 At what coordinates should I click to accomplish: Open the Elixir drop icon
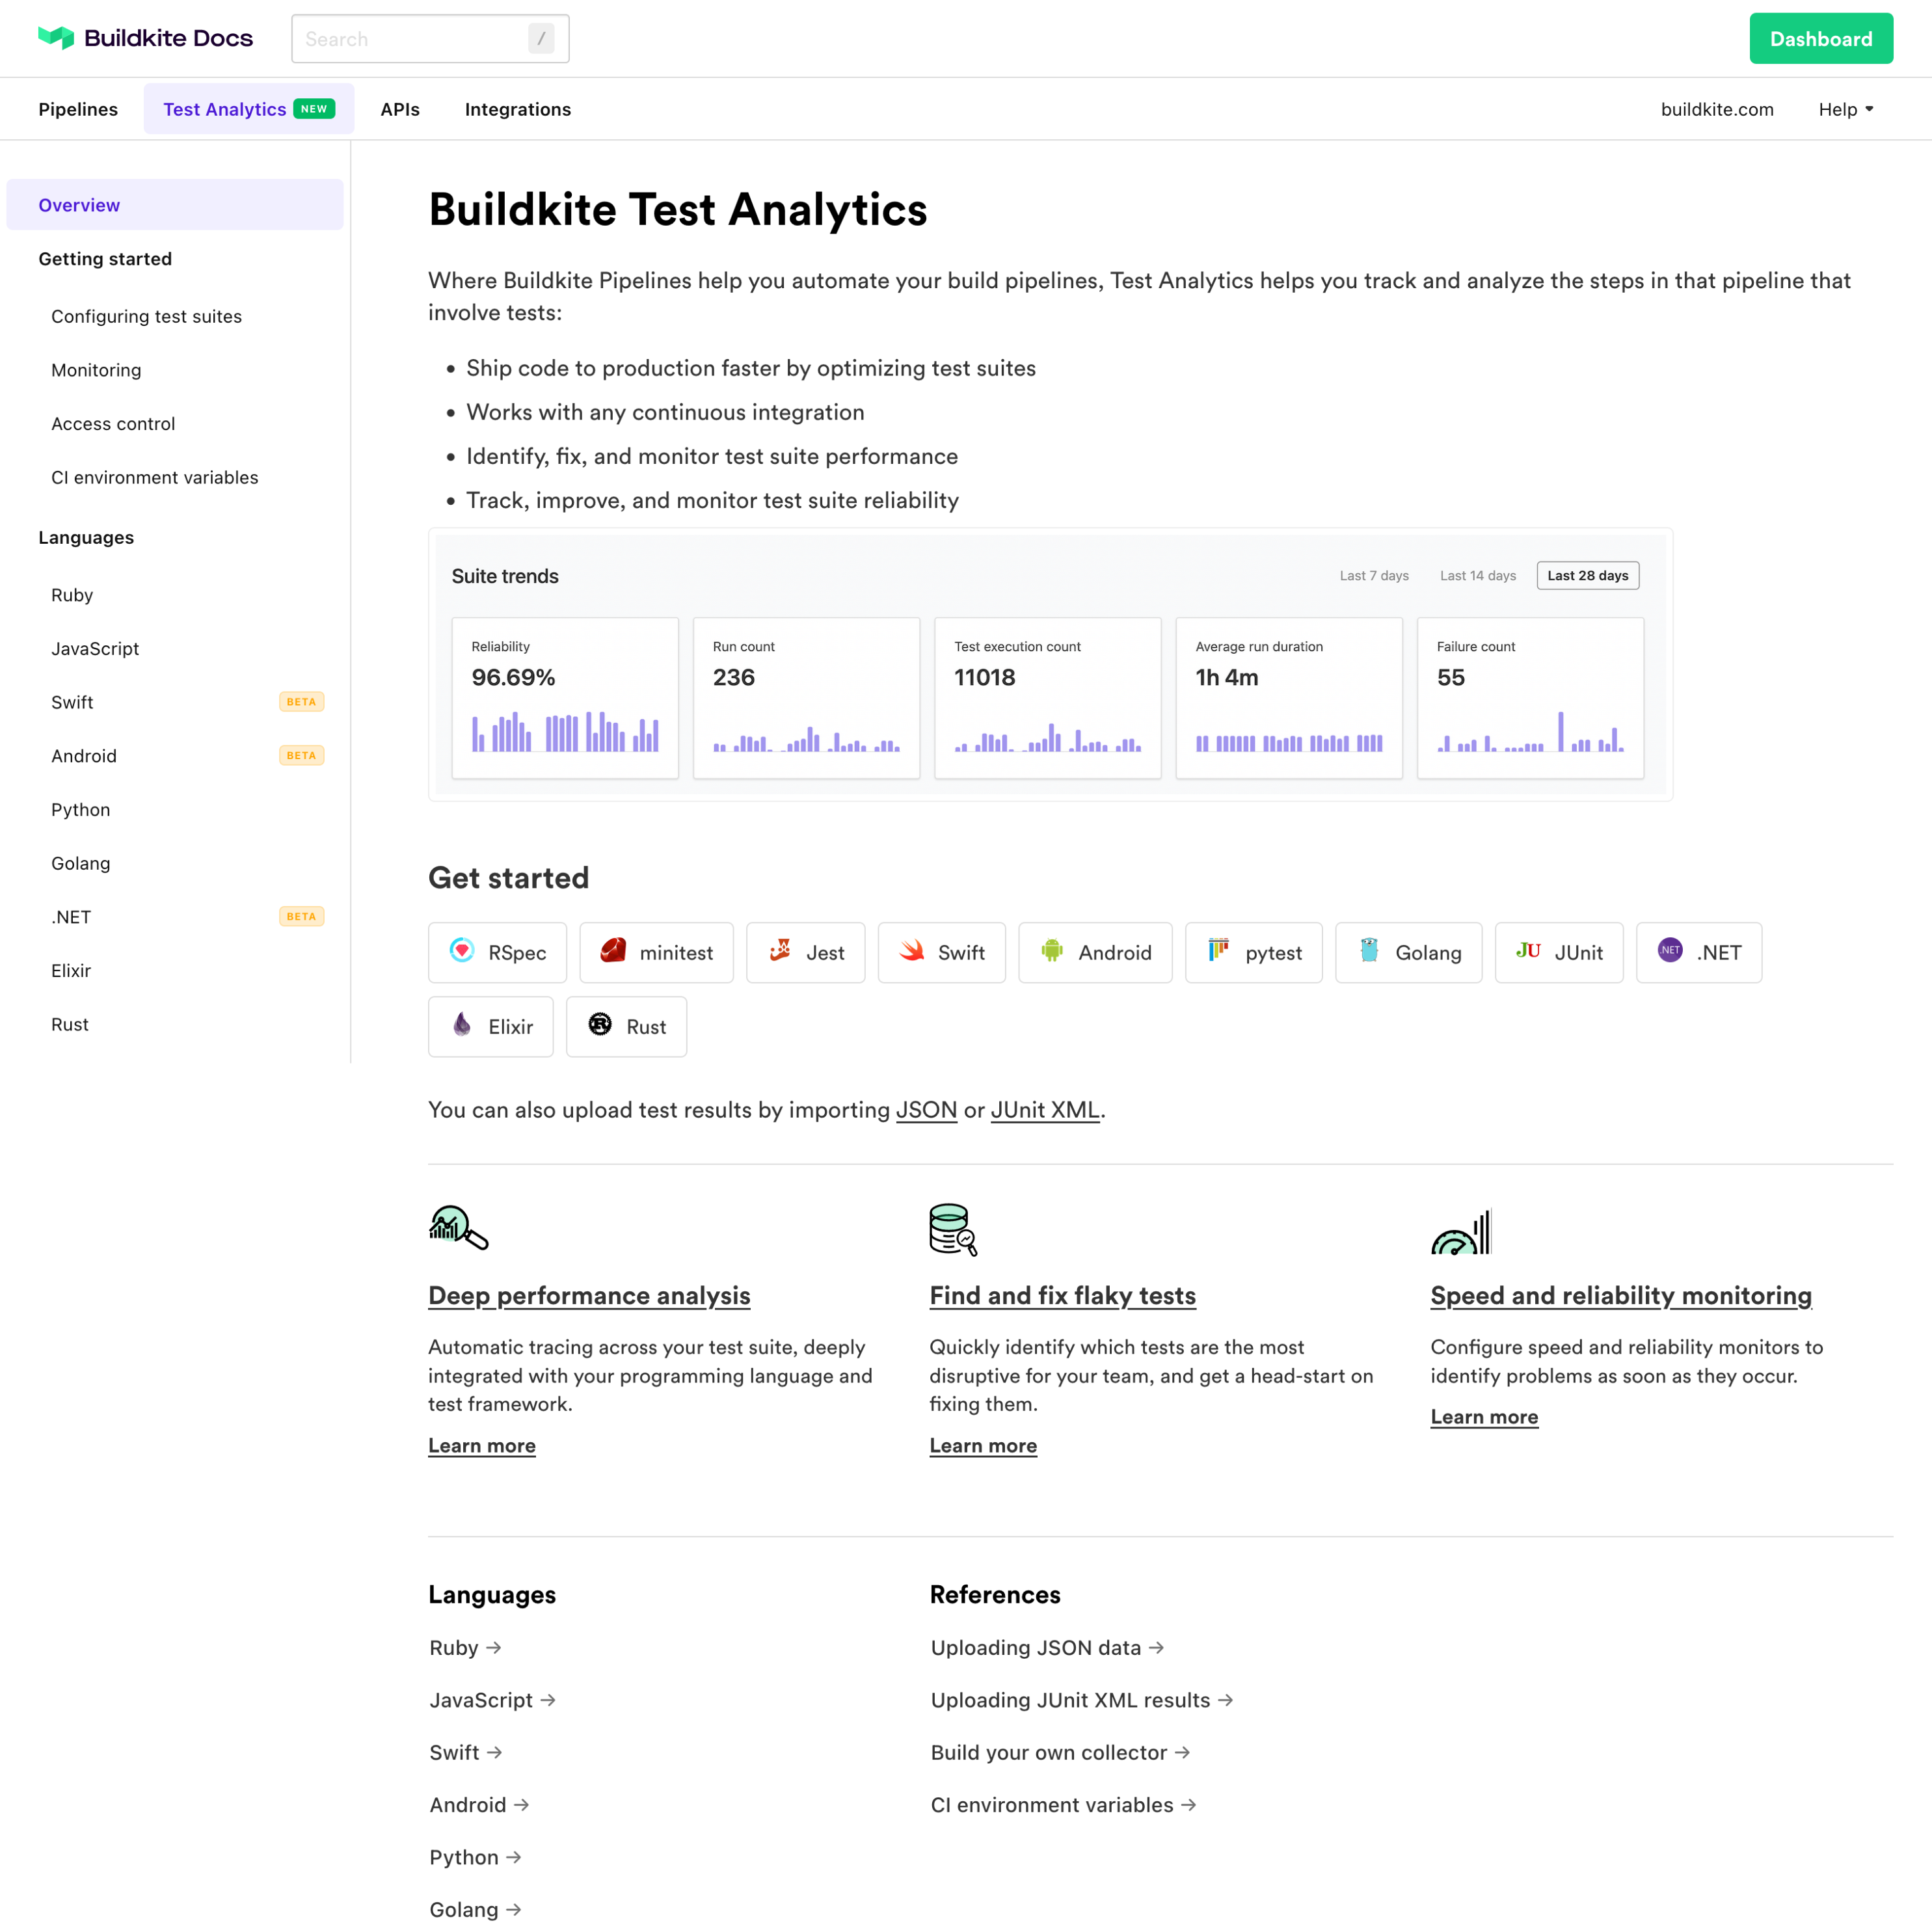[462, 1024]
